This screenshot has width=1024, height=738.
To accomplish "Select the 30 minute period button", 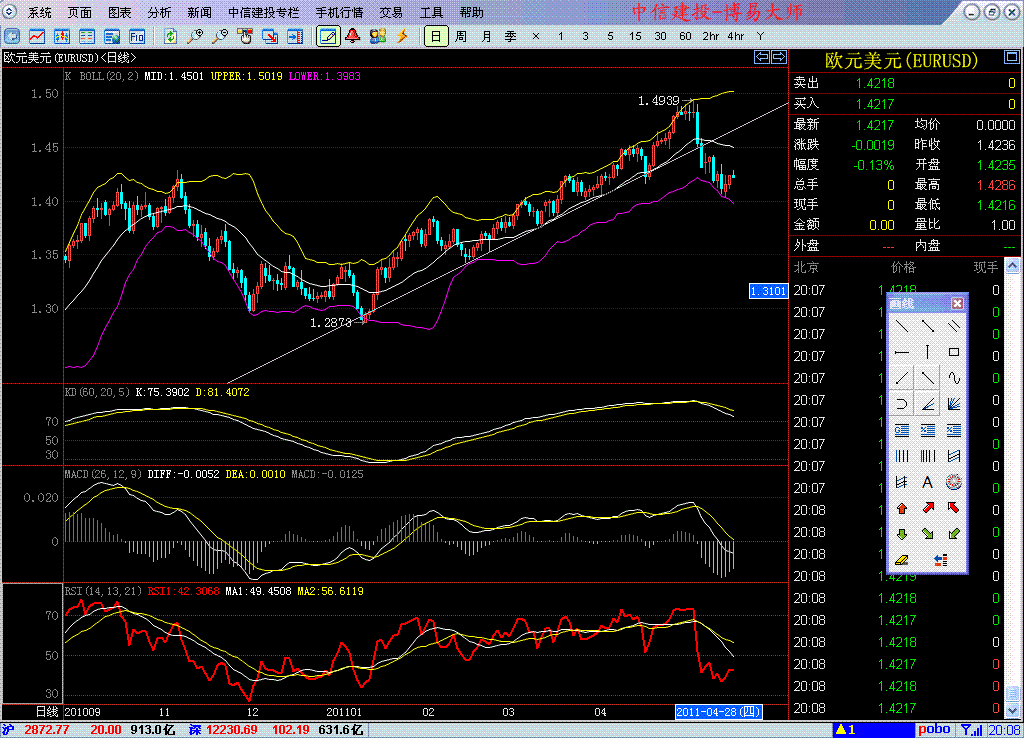I will [660, 37].
